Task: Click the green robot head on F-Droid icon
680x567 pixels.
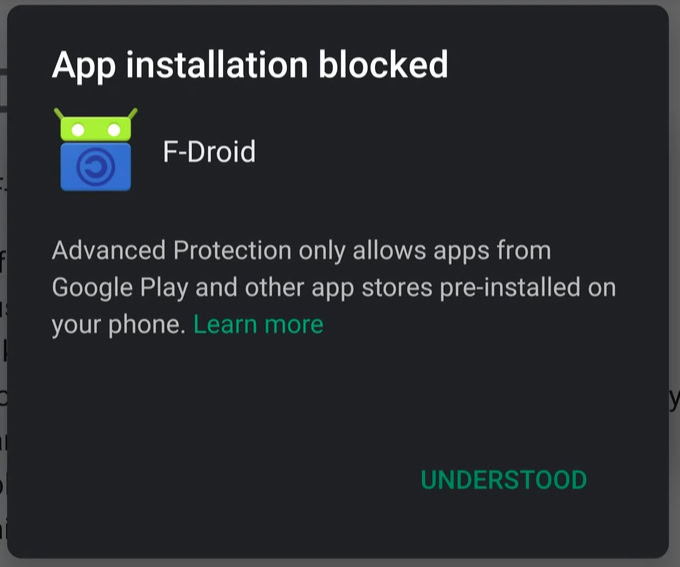Action: pyautogui.click(x=96, y=128)
